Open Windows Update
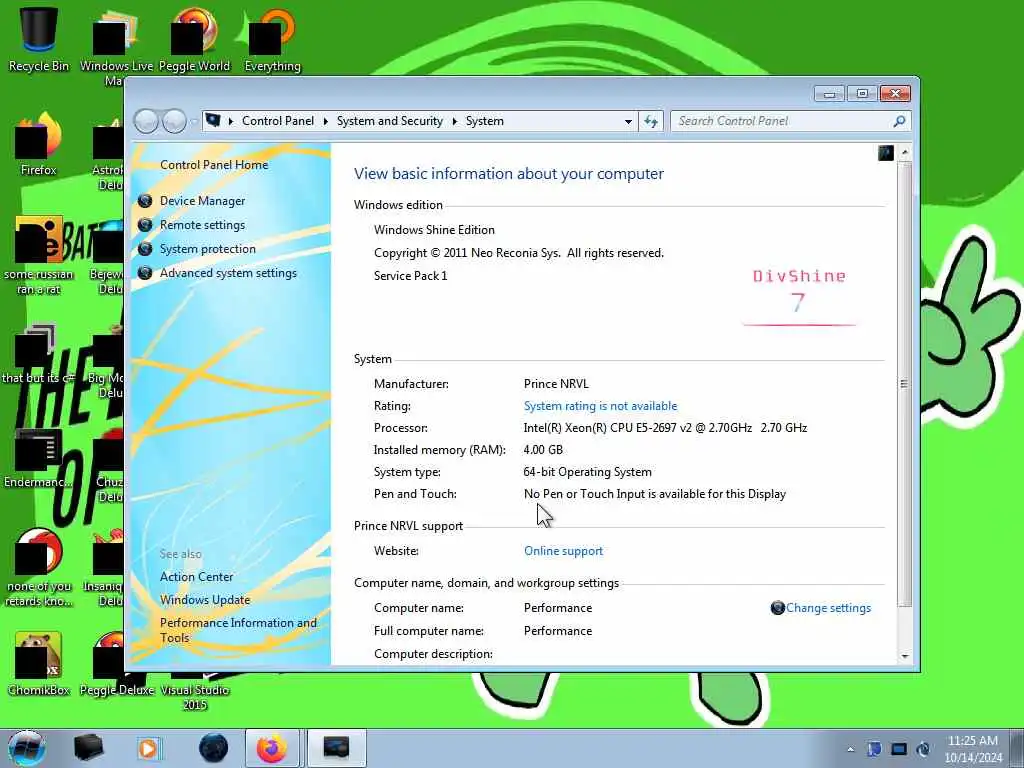This screenshot has width=1024, height=768. pos(204,600)
